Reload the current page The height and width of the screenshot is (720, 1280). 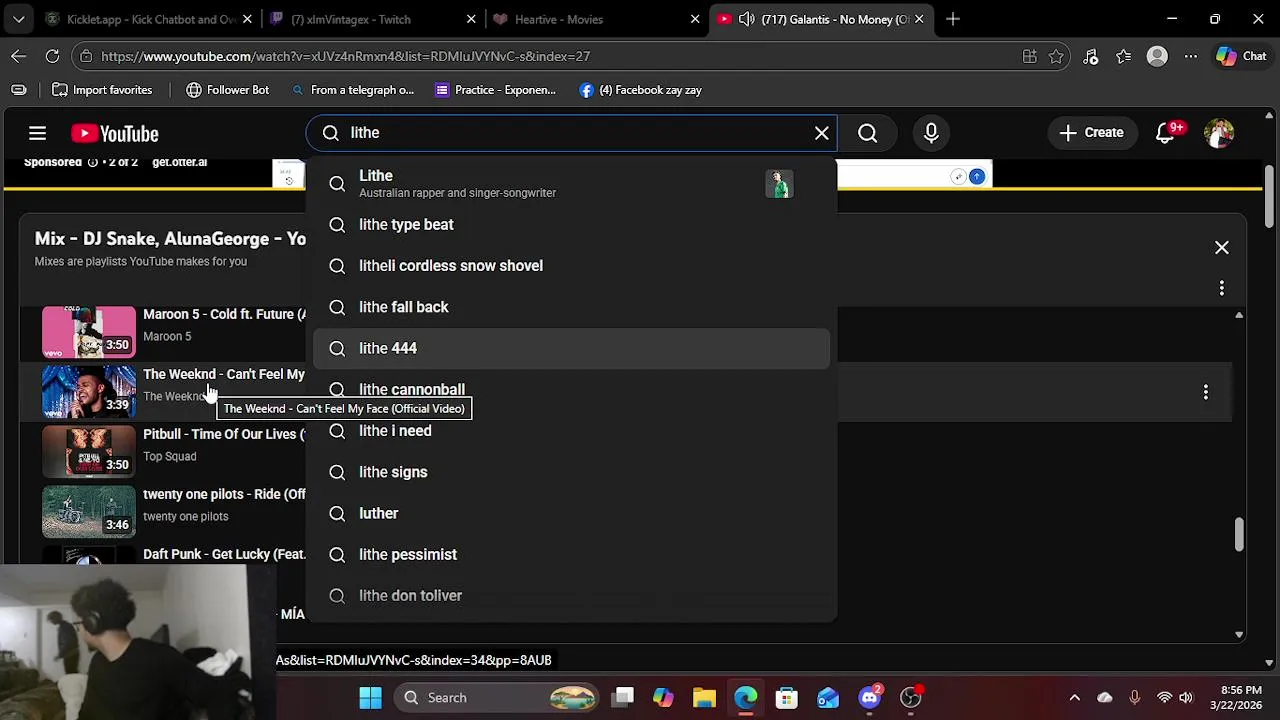52,57
